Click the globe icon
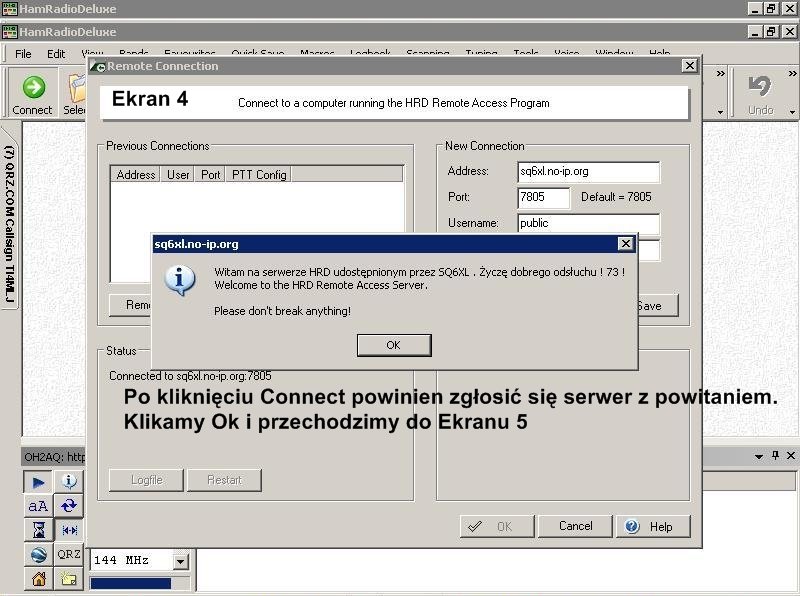Viewport: 800px width, 596px height. (x=38, y=554)
